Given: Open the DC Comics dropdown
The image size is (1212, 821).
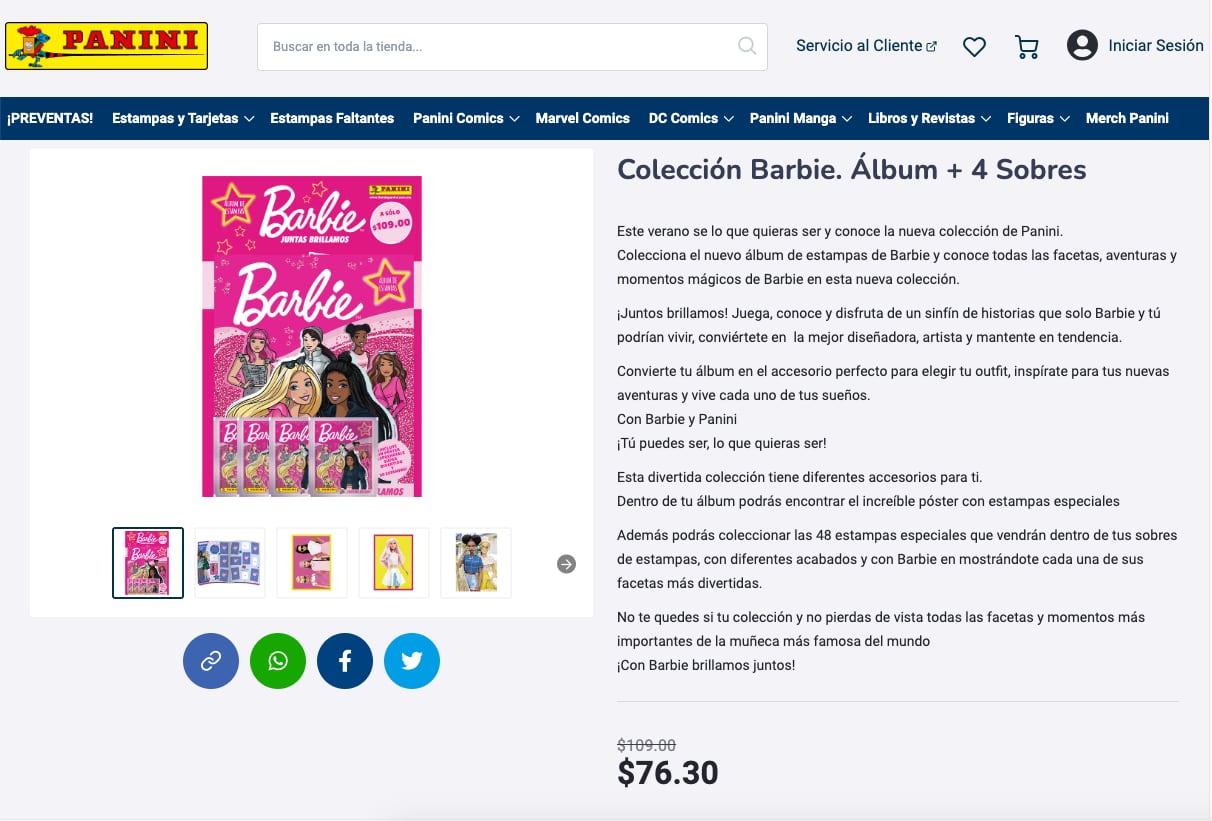Looking at the screenshot, I should pos(691,118).
